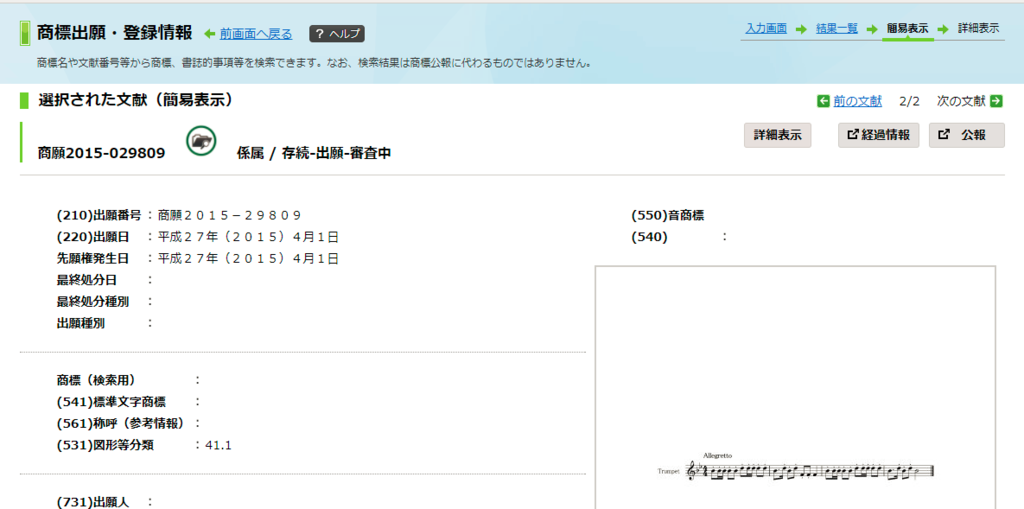Select 簡易表示 breadcrumb step
1024x509 pixels.
tap(907, 29)
